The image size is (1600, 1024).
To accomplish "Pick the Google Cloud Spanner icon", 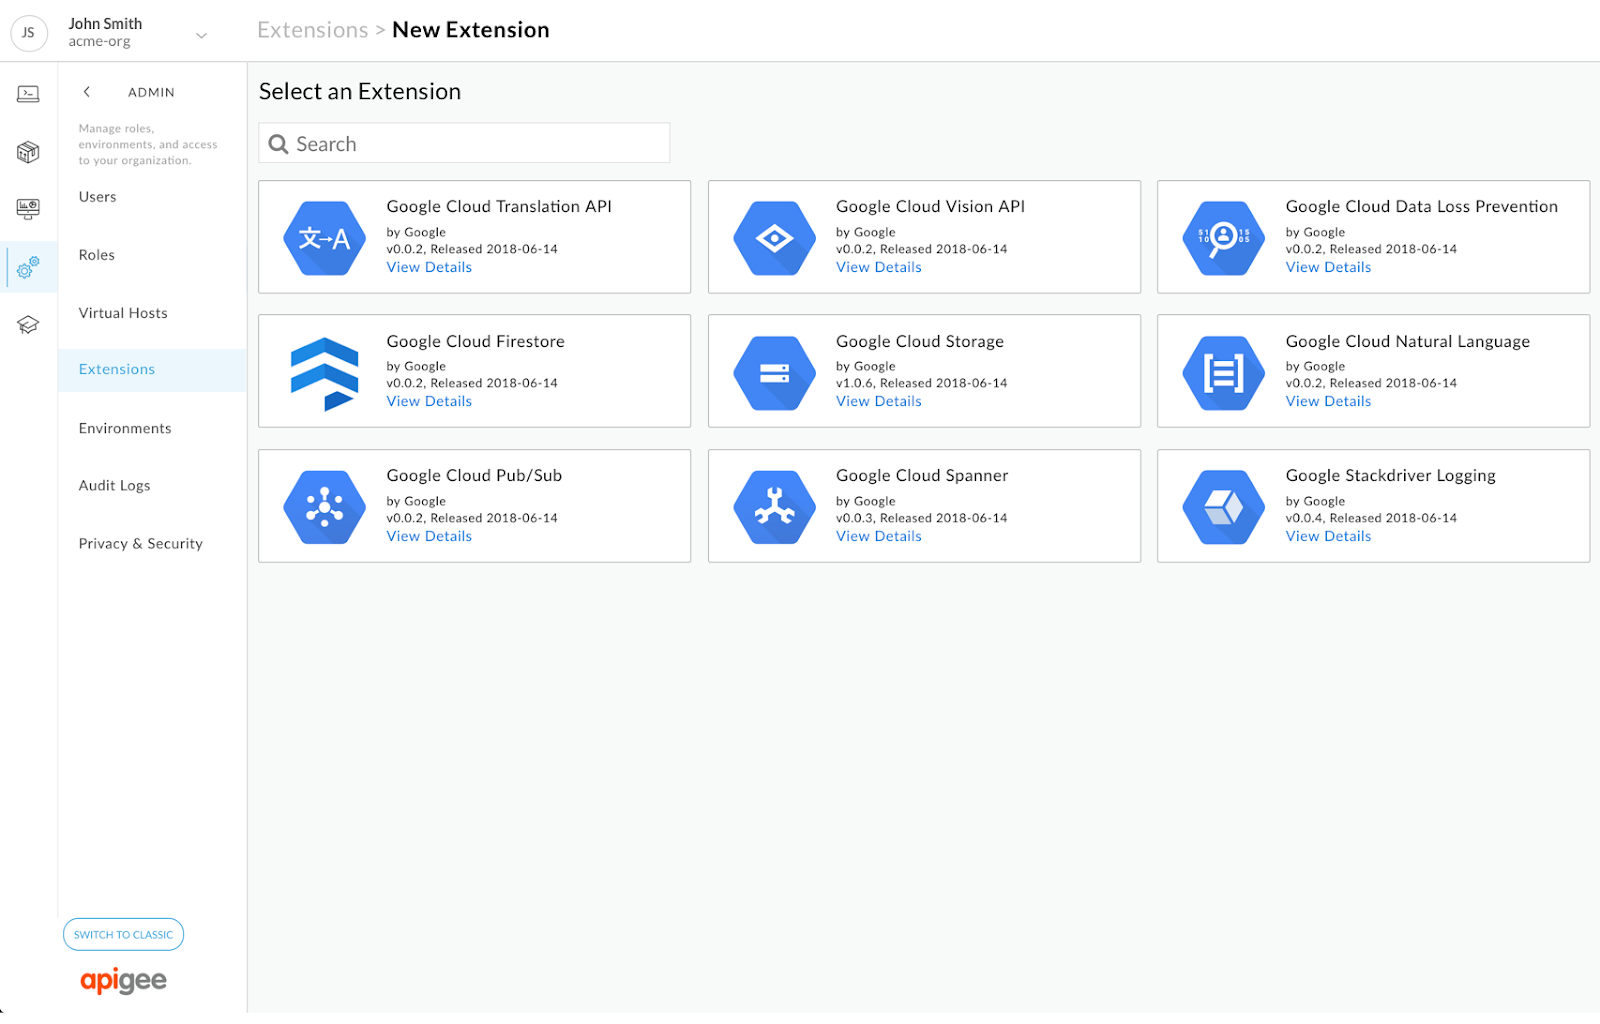I will tap(774, 507).
